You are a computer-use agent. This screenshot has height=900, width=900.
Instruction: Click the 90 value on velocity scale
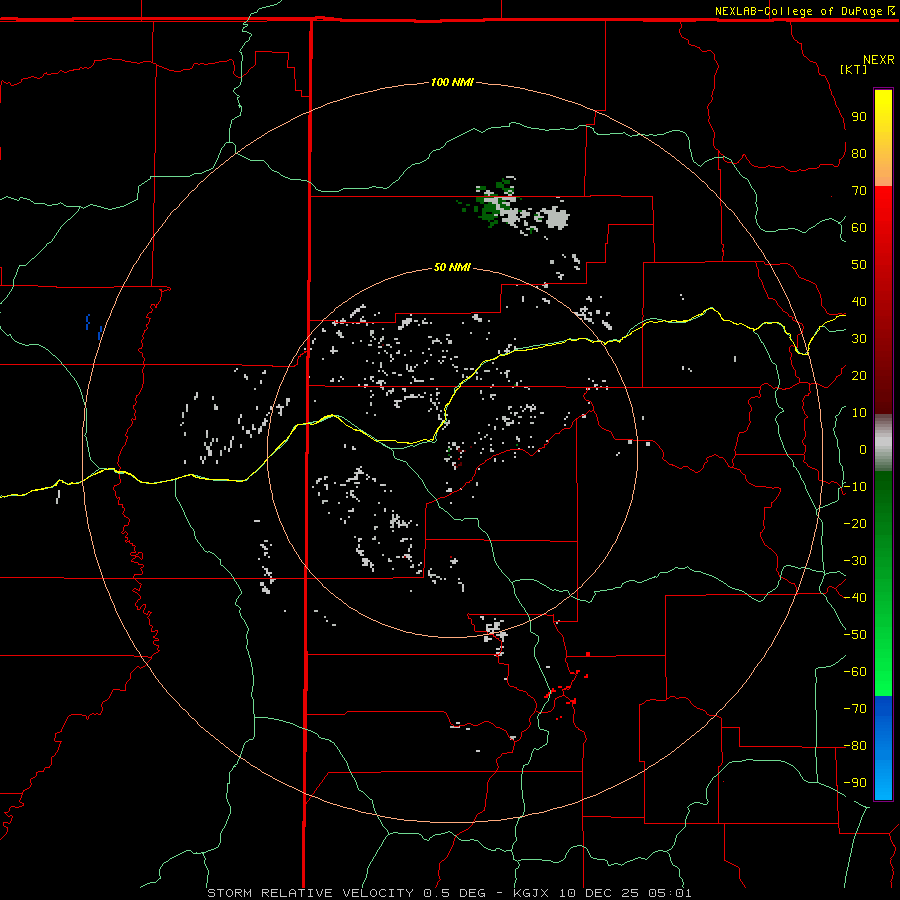(x=859, y=117)
